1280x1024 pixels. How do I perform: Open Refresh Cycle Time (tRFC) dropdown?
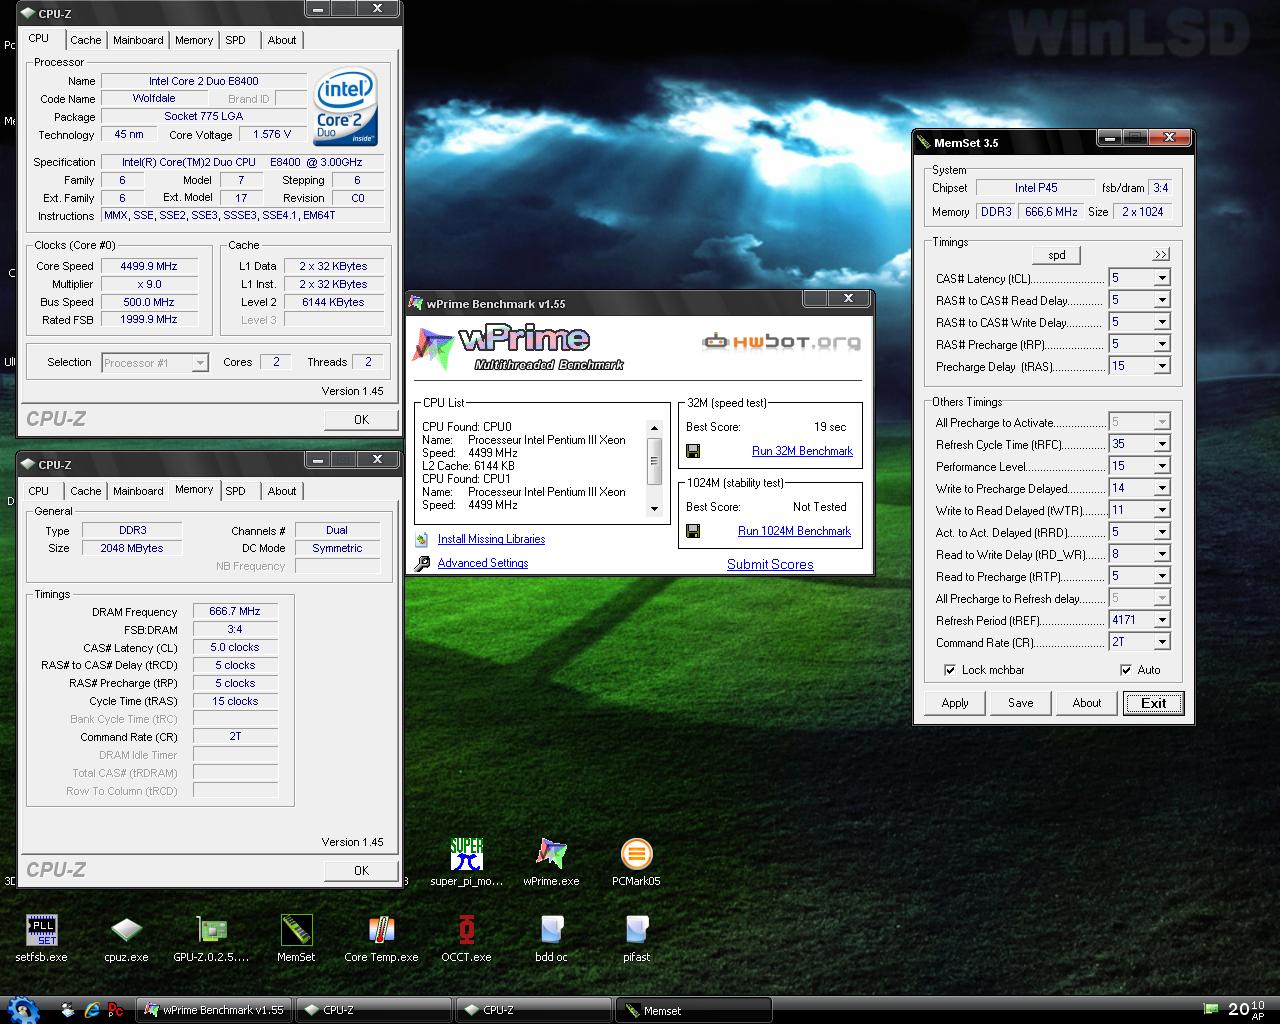(x=1162, y=444)
